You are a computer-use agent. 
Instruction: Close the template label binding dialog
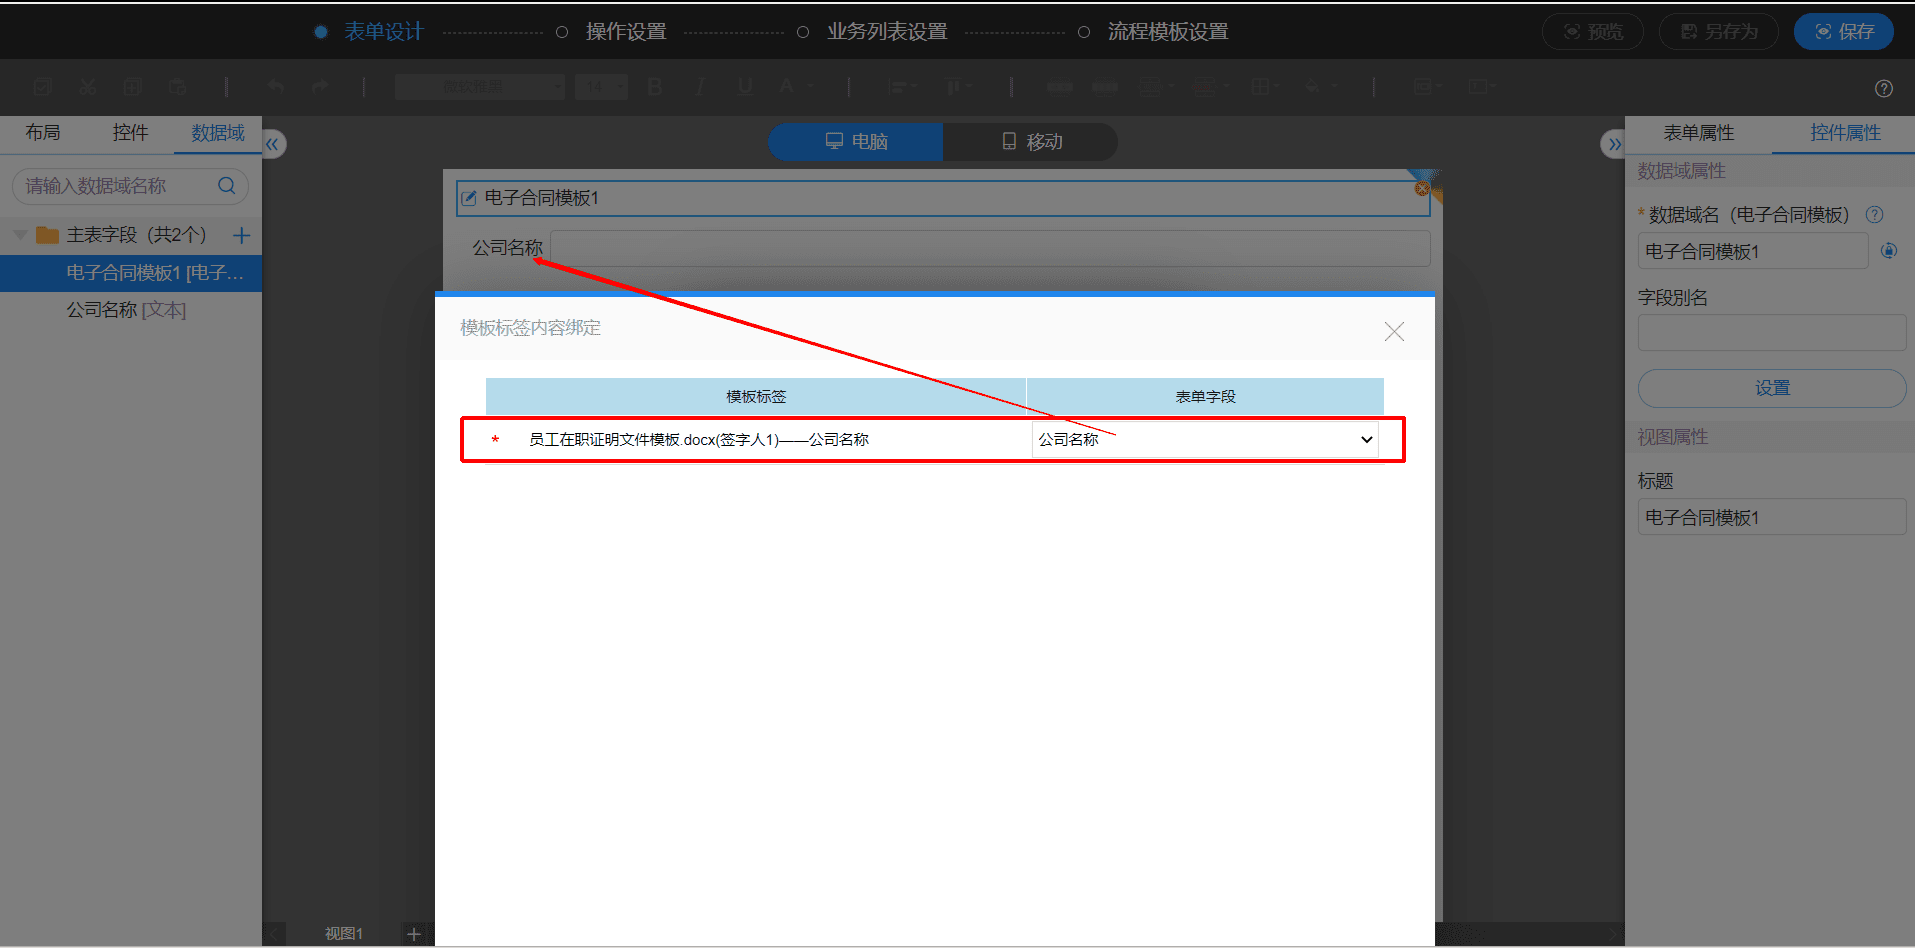[1394, 331]
